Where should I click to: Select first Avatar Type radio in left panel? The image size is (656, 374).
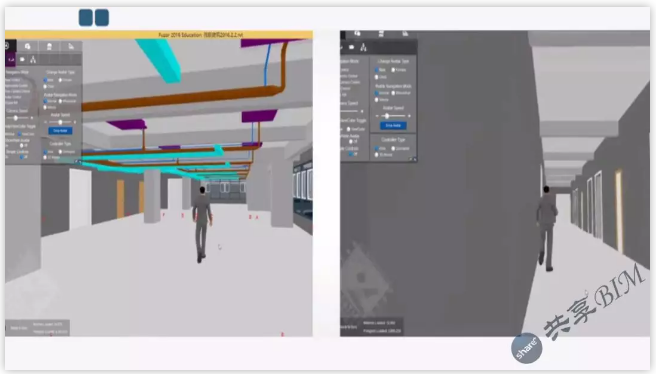coord(45,80)
